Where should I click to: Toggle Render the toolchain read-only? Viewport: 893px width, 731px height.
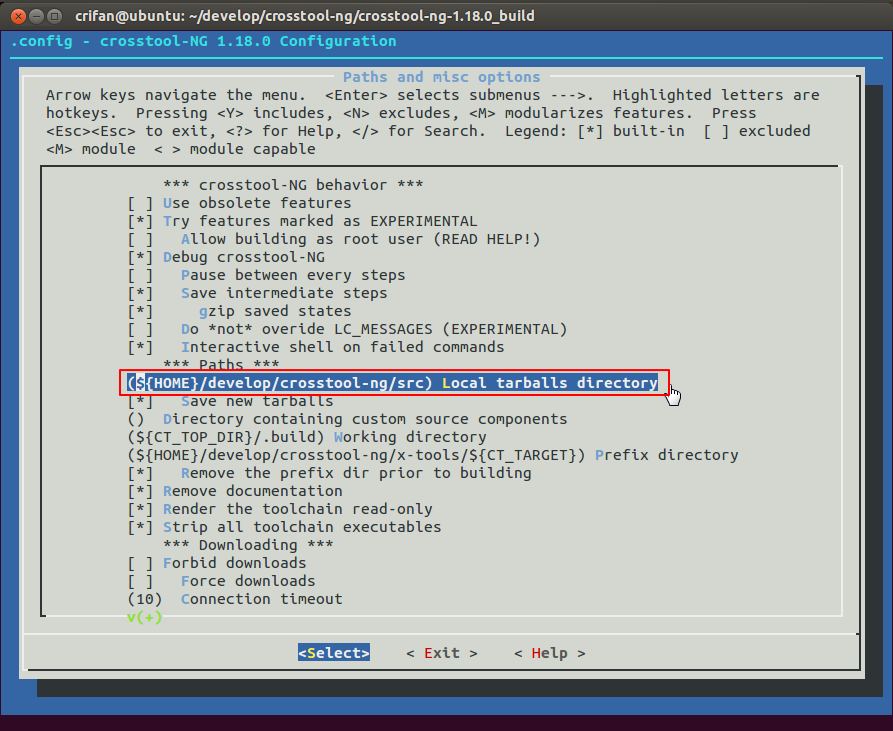click(280, 509)
